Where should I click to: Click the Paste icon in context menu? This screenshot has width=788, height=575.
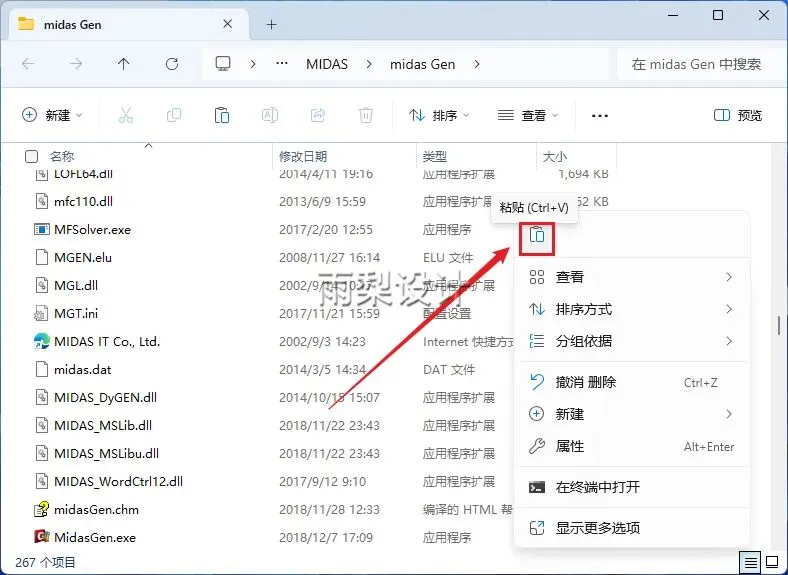pos(537,235)
